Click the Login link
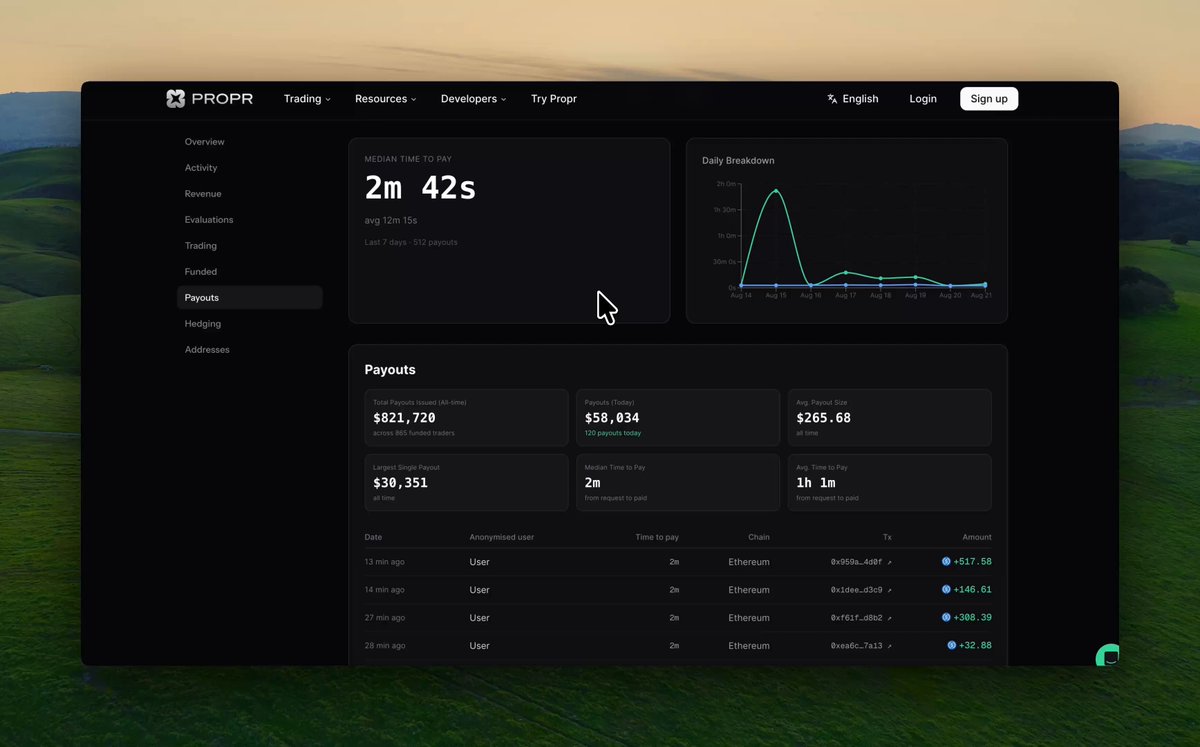This screenshot has height=747, width=1200. [x=923, y=99]
